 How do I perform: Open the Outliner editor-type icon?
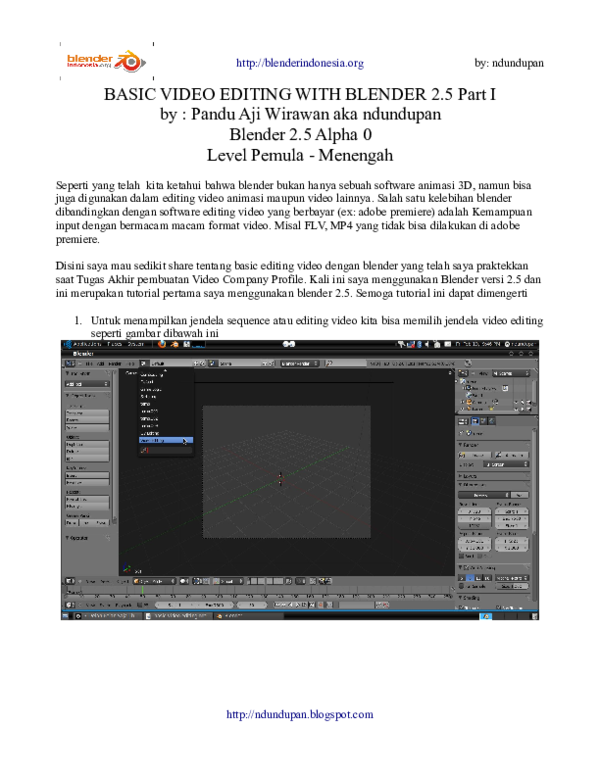[463, 373]
